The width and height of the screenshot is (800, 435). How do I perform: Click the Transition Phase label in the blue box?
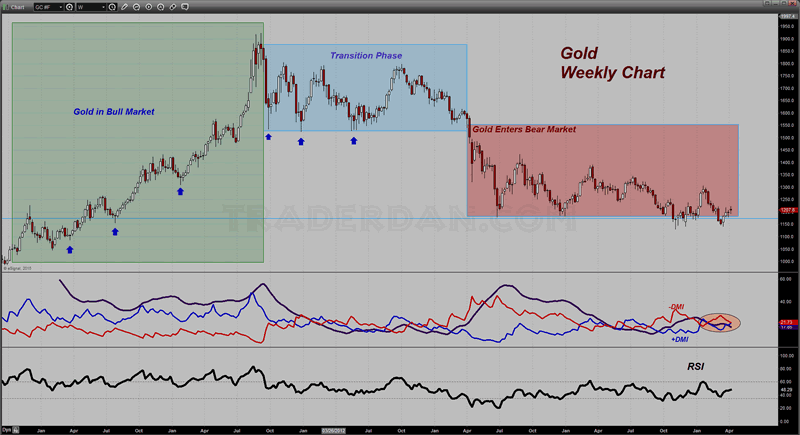(x=366, y=56)
